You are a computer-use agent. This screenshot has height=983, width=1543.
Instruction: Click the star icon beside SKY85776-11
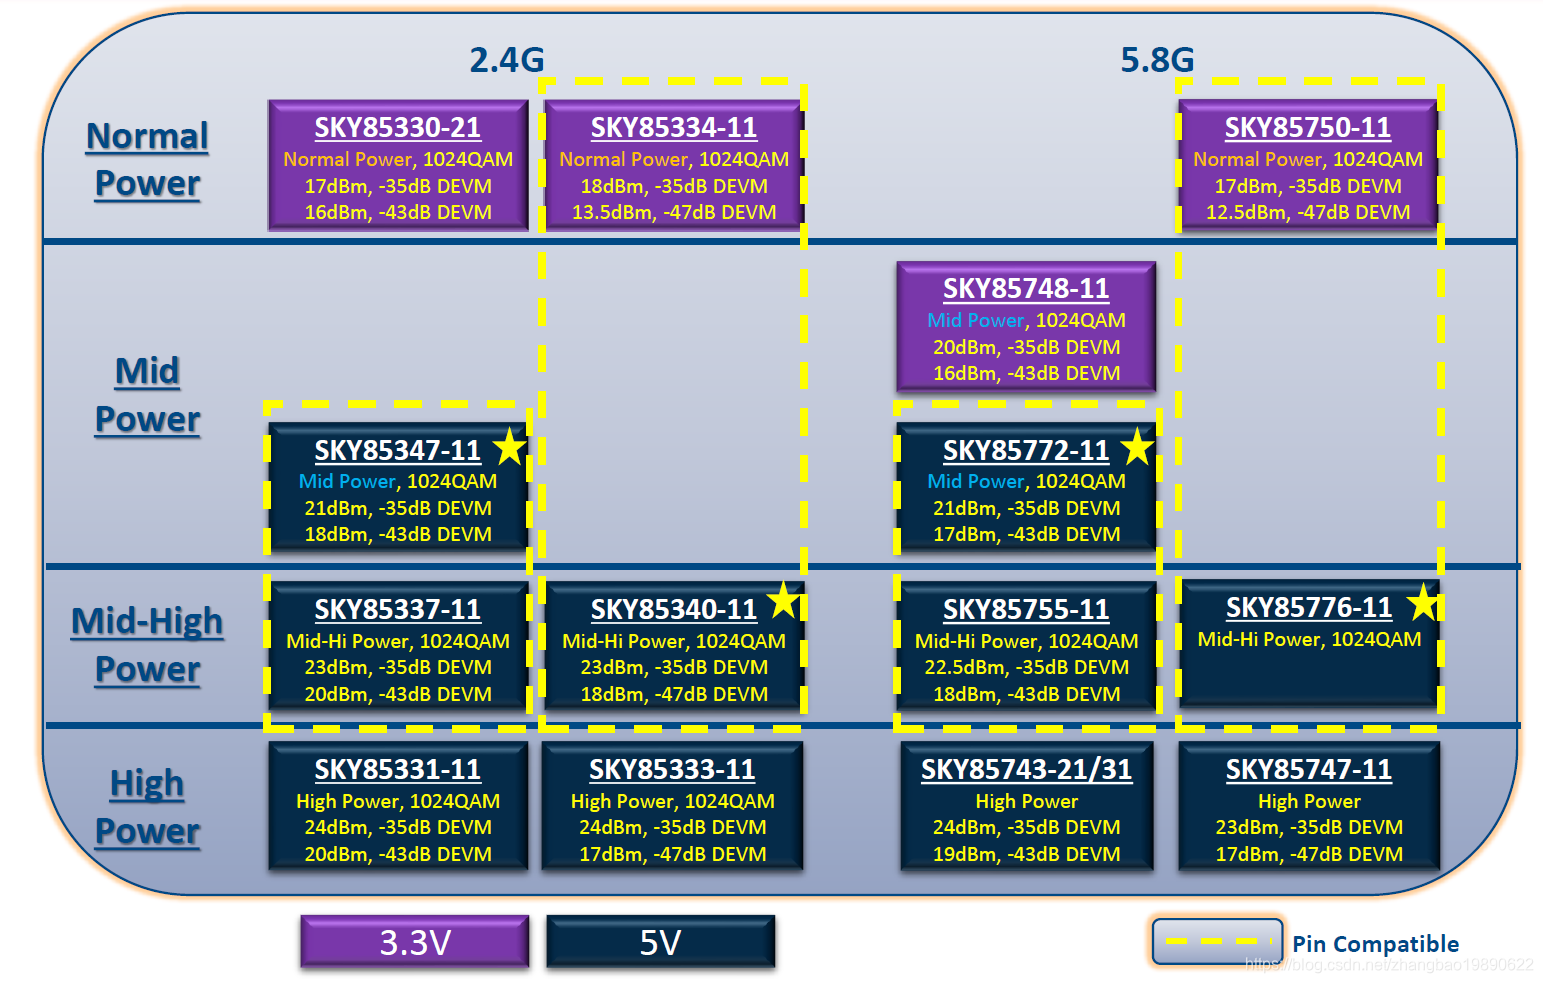(x=1423, y=603)
